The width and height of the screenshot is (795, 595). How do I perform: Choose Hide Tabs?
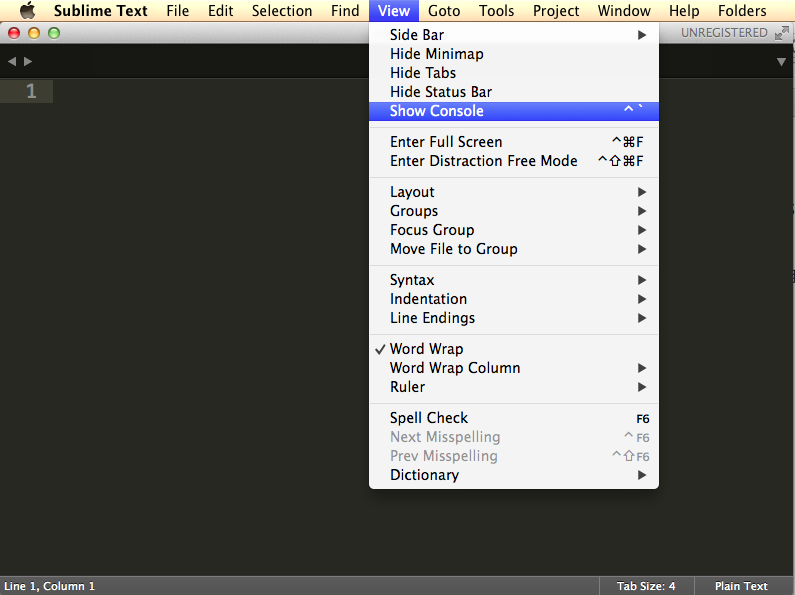point(514,73)
